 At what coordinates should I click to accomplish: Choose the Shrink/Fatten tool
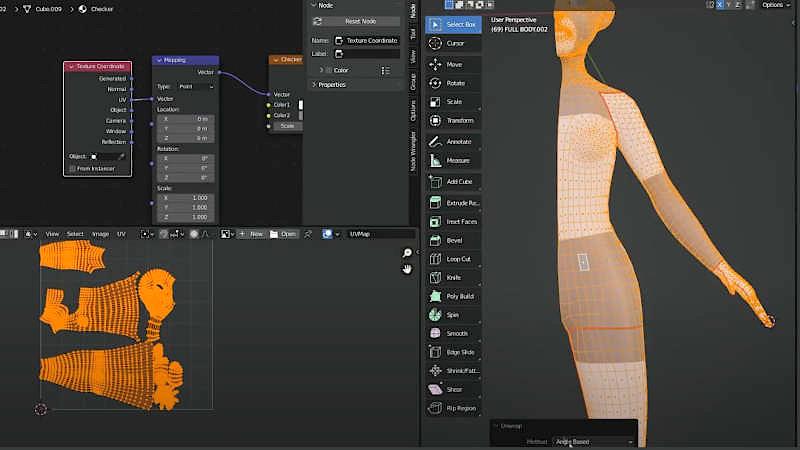click(x=453, y=370)
